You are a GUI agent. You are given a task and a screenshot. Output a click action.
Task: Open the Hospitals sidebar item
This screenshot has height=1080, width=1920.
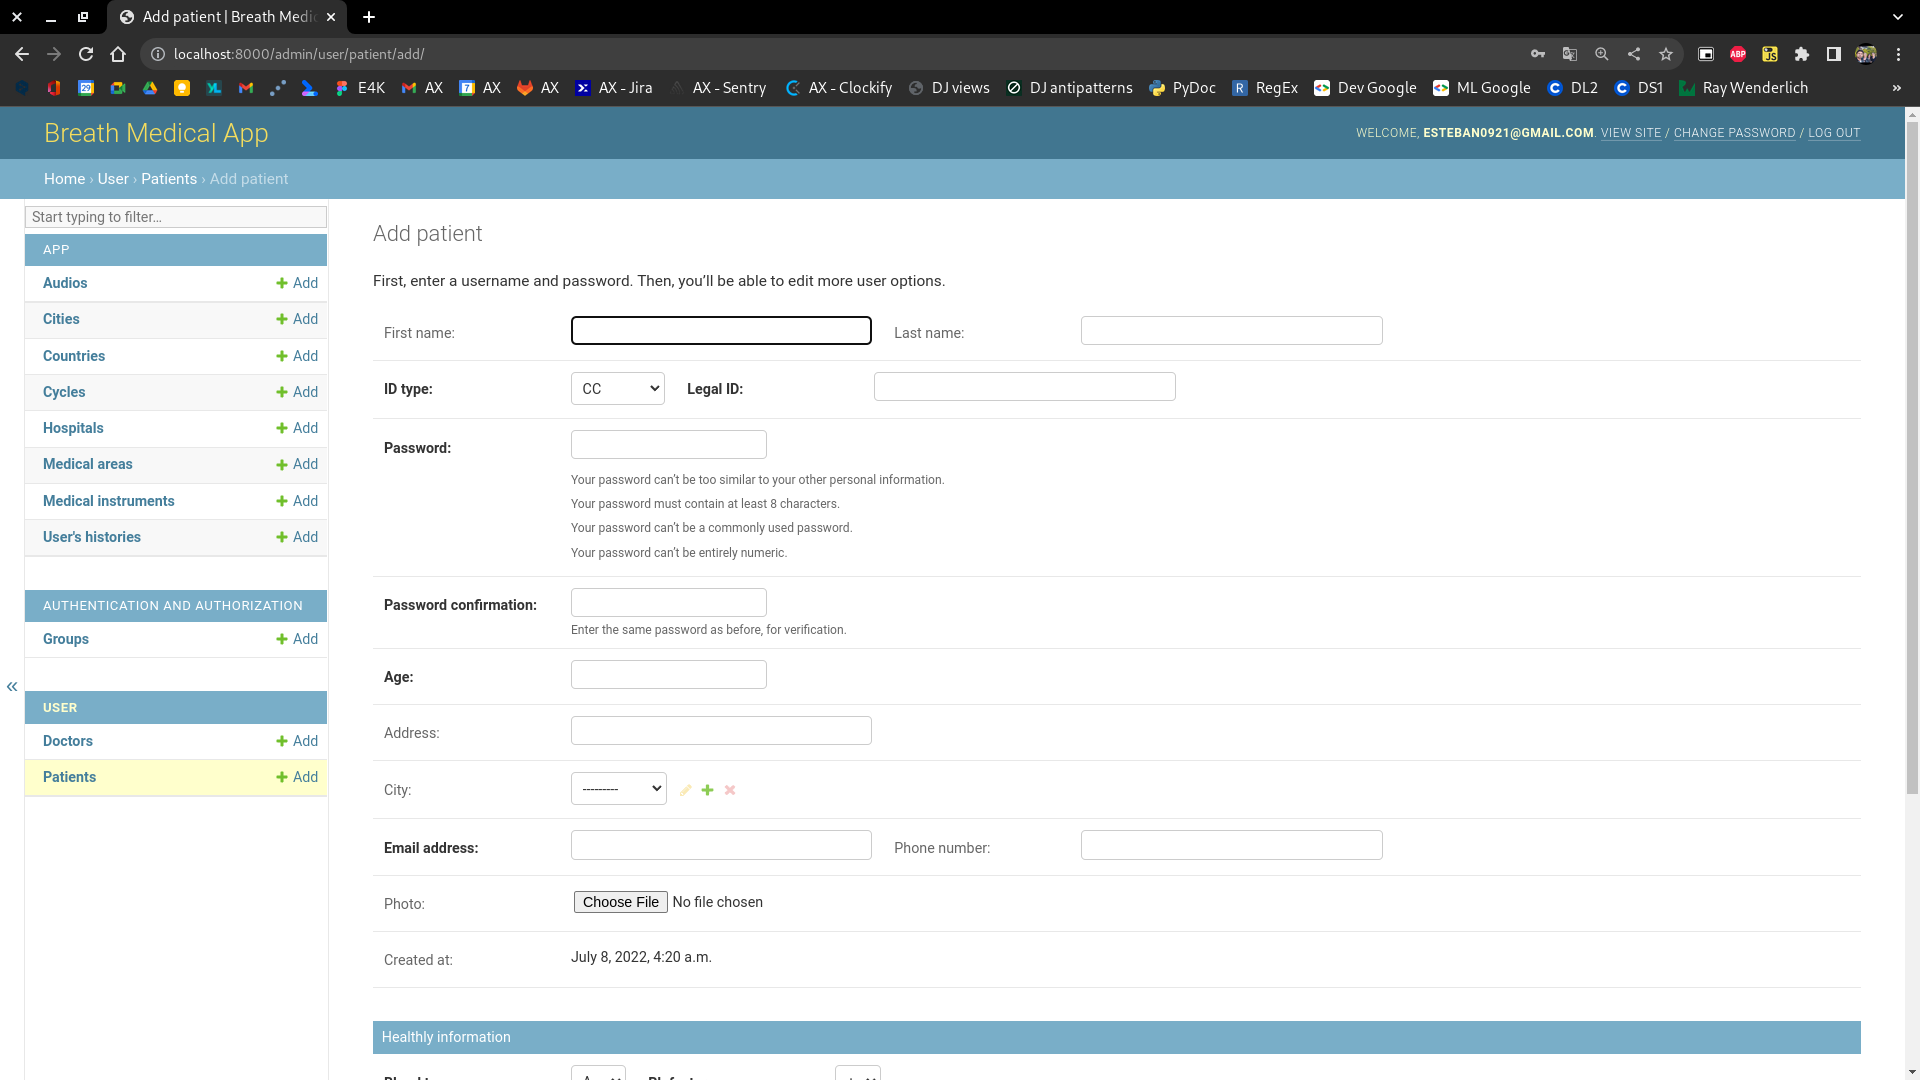(73, 428)
